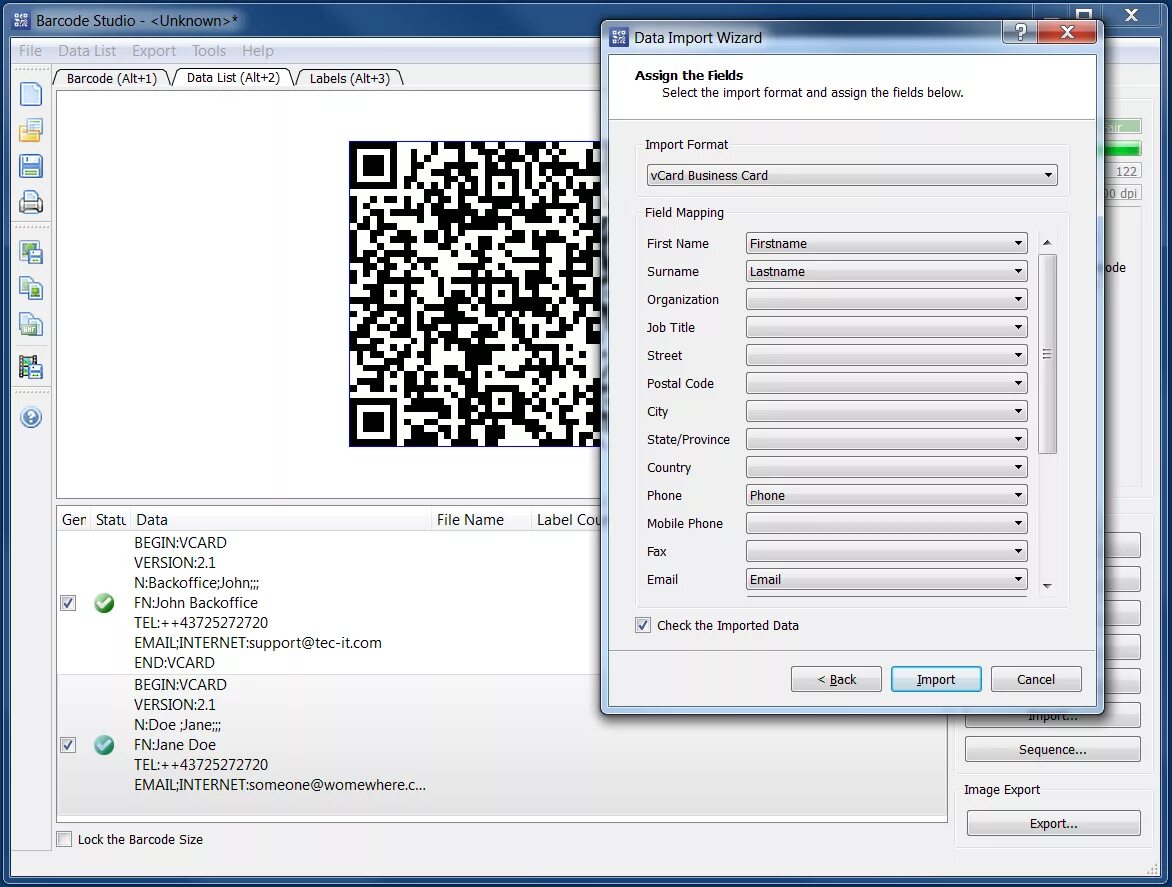Screen dimensions: 1172x887
Task: Click the Stat column header
Action: (x=111, y=520)
